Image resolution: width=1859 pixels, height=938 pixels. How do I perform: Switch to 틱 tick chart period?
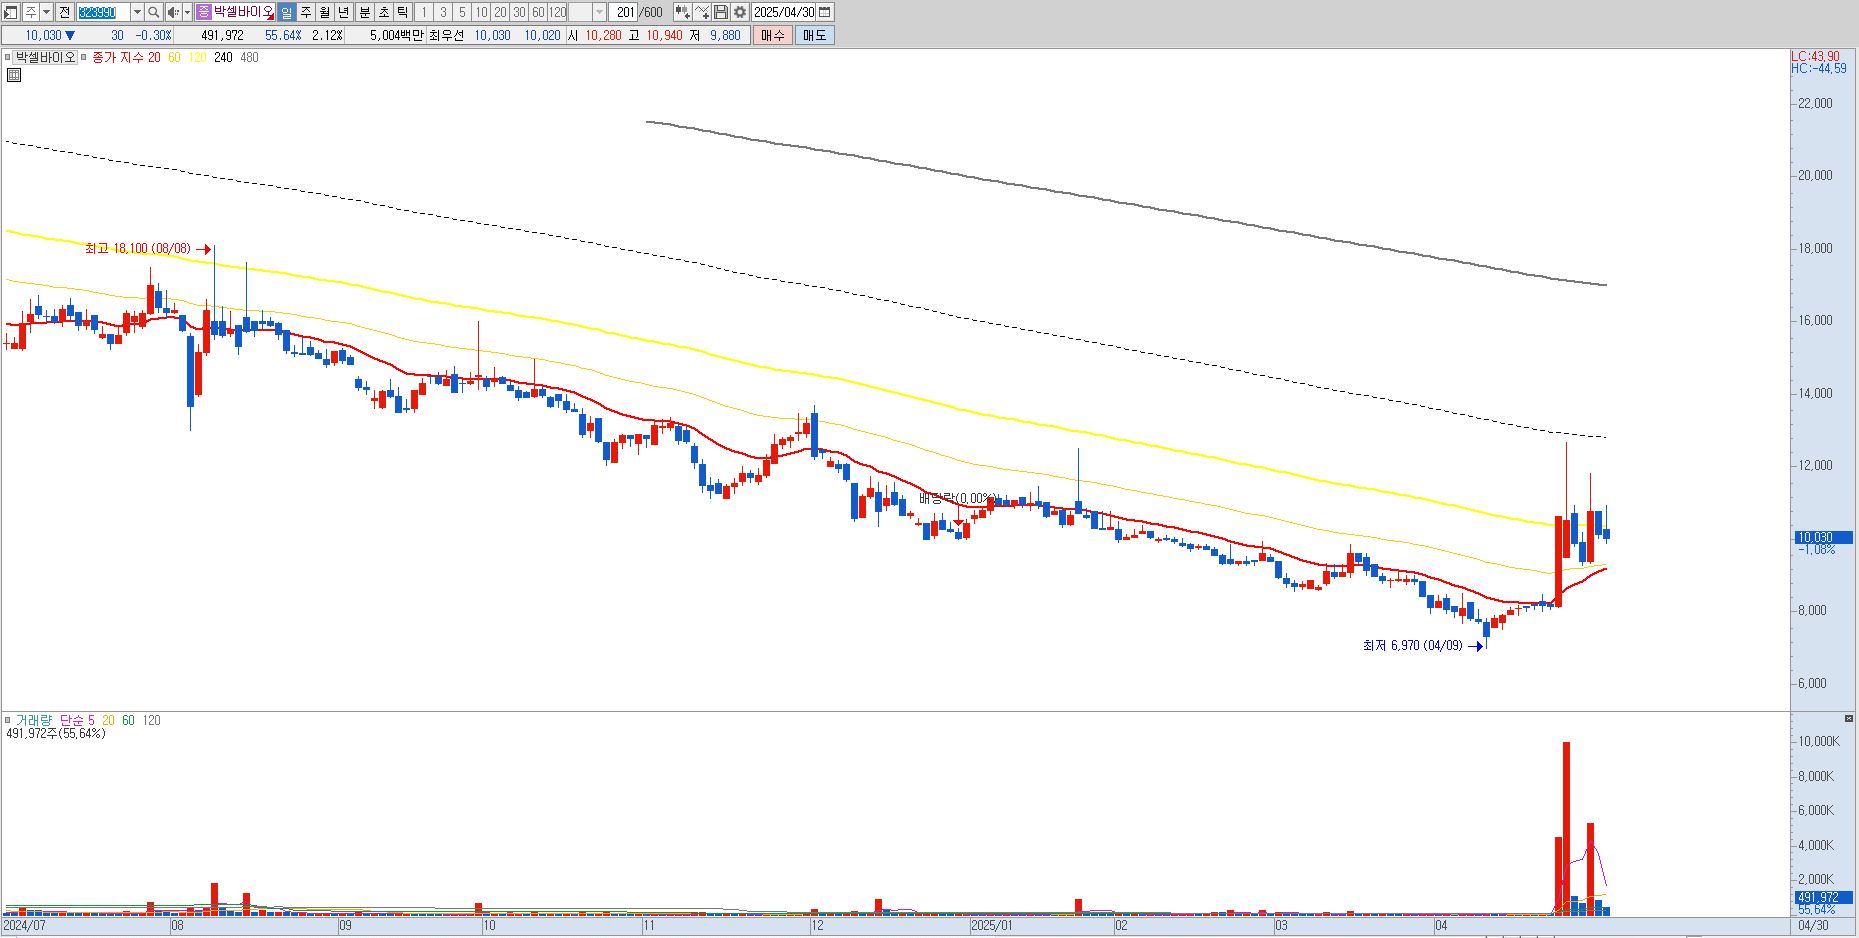[x=402, y=12]
